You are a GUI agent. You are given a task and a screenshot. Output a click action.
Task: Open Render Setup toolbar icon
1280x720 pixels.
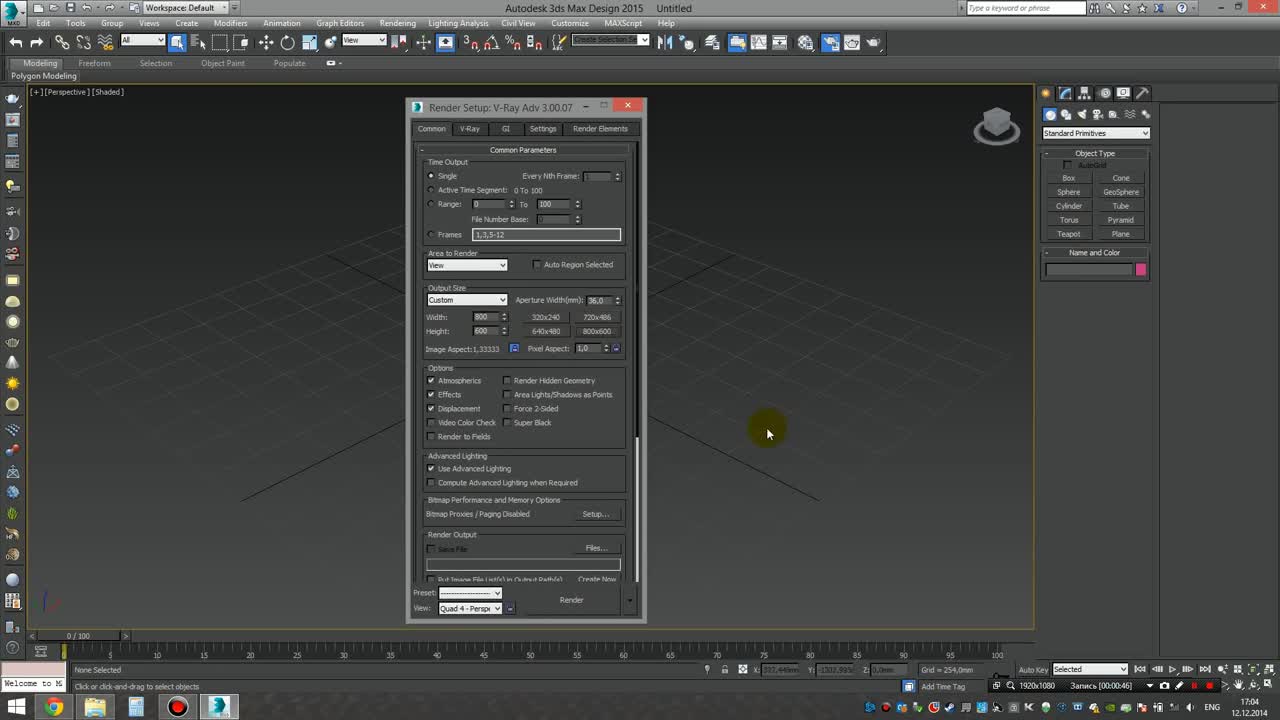pos(830,42)
